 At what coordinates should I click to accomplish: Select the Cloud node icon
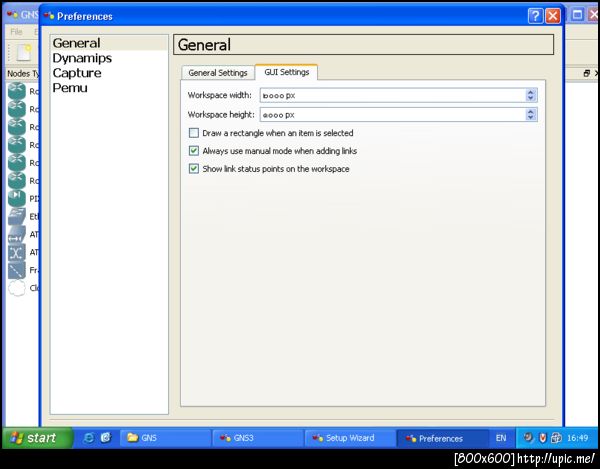coord(17,288)
